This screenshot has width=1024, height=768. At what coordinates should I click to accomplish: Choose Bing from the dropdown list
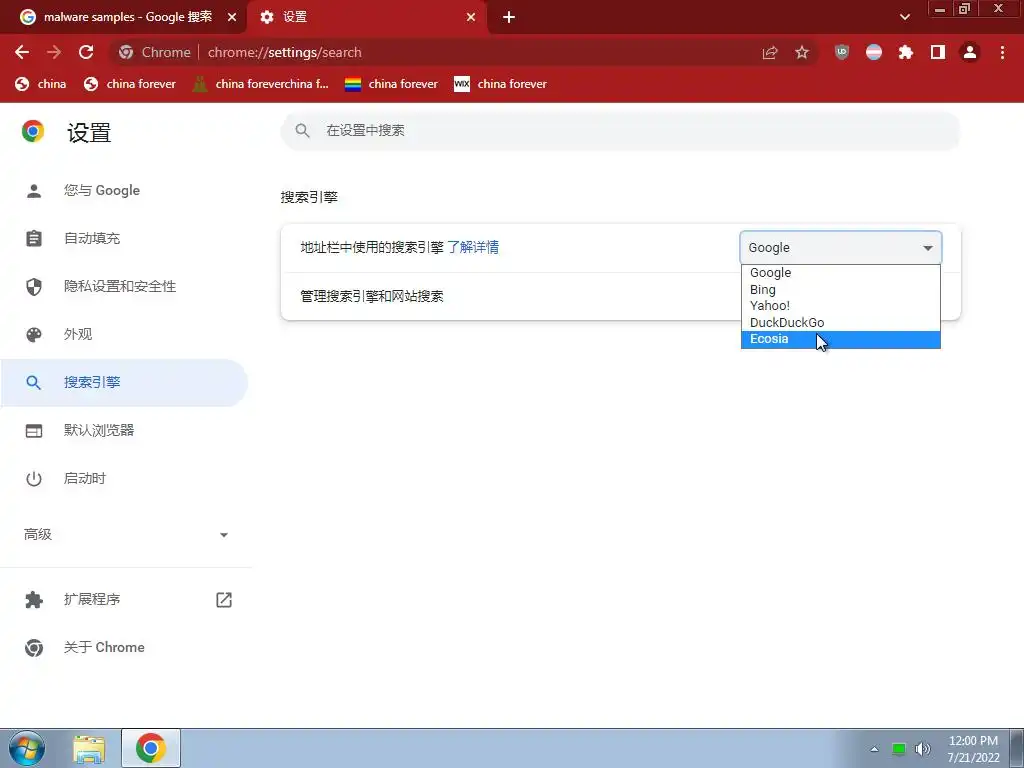click(x=840, y=289)
